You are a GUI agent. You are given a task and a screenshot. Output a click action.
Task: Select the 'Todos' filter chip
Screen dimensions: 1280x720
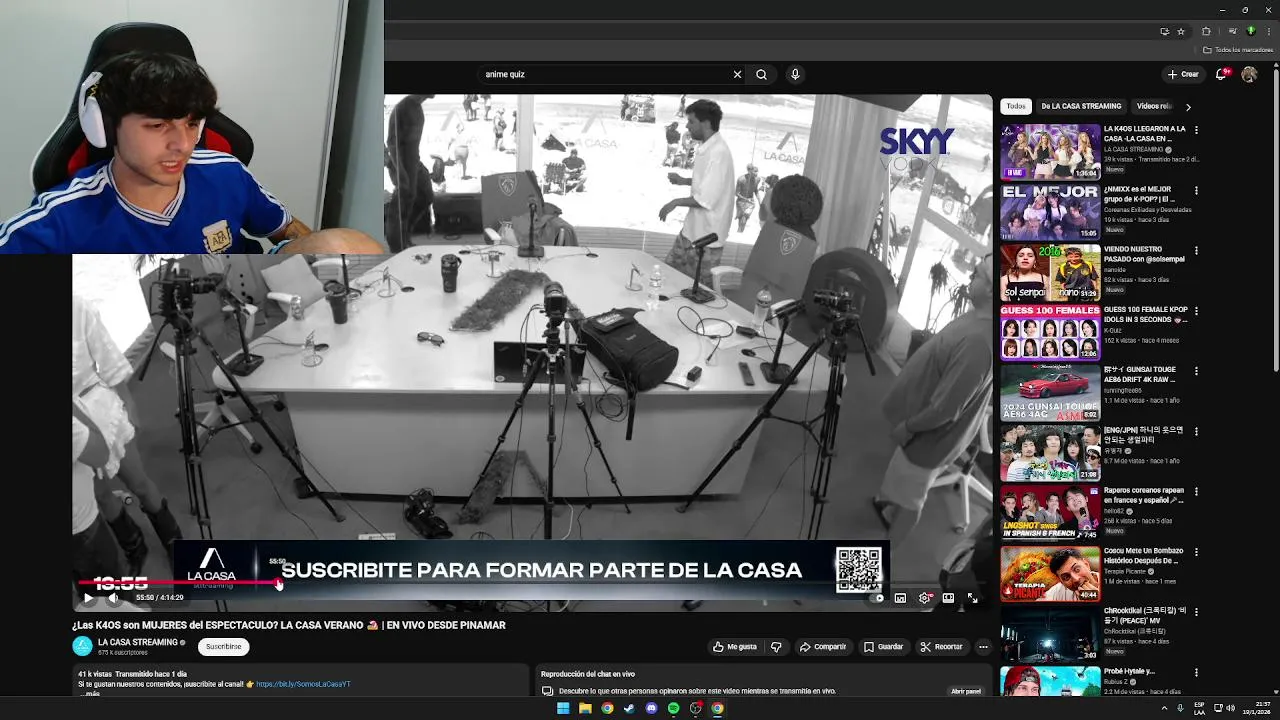coord(1016,106)
